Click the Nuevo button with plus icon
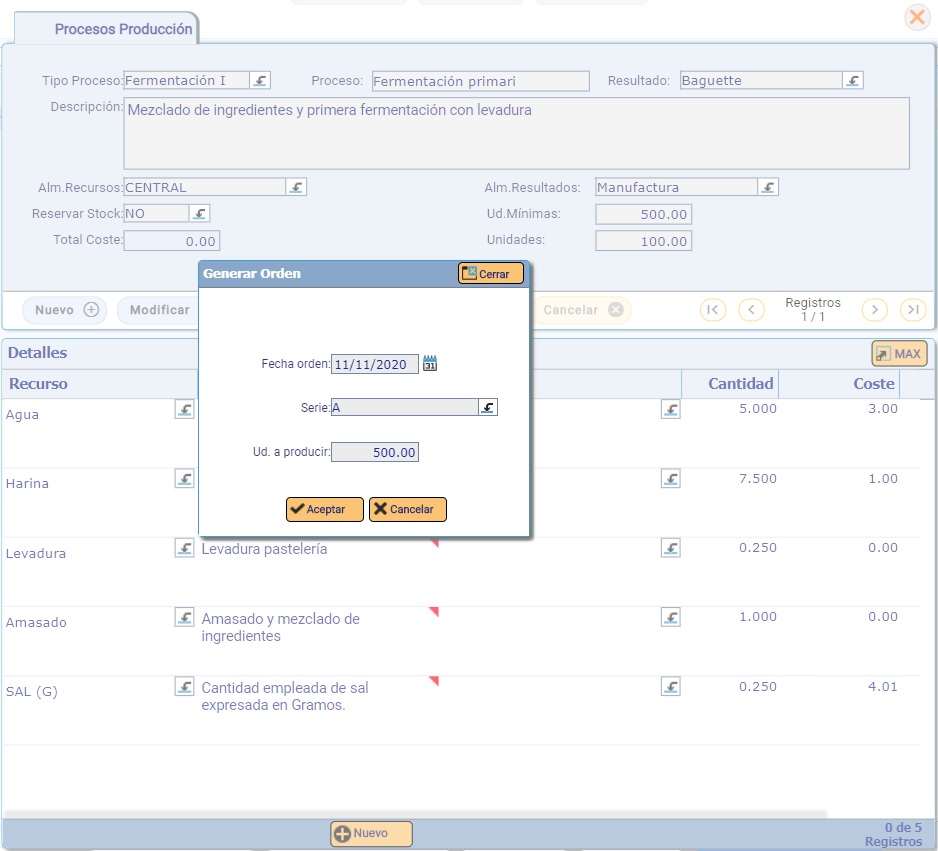The height and width of the screenshot is (851, 938). 65,310
